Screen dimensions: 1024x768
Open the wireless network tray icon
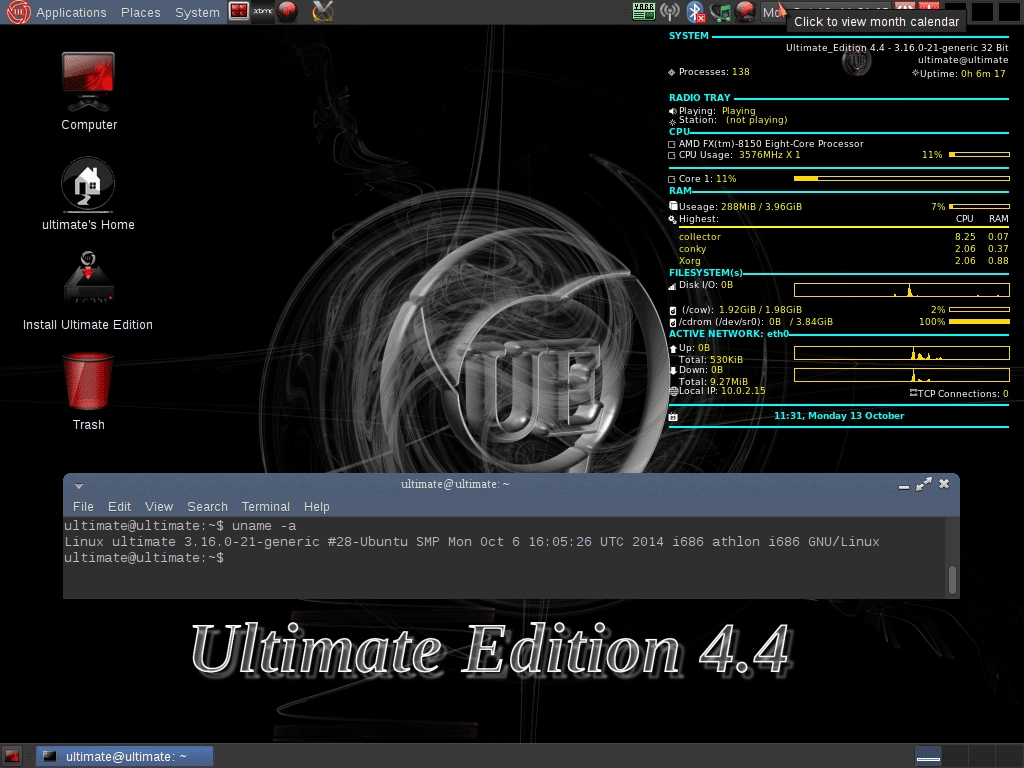pyautogui.click(x=670, y=11)
